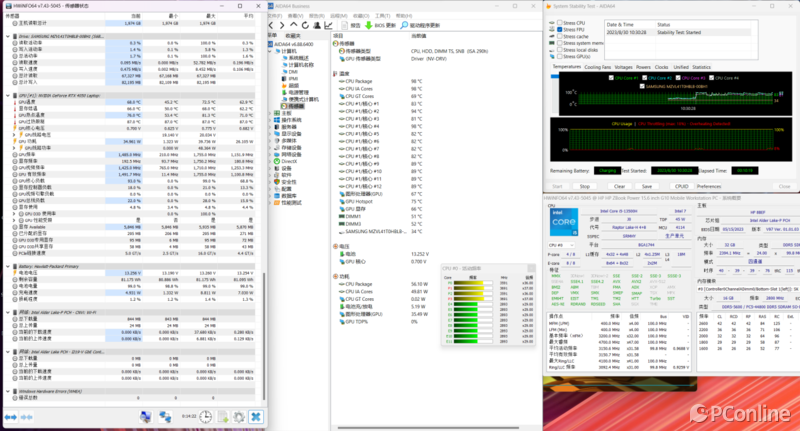Uncheck Stress FPU checkbox

[560, 30]
